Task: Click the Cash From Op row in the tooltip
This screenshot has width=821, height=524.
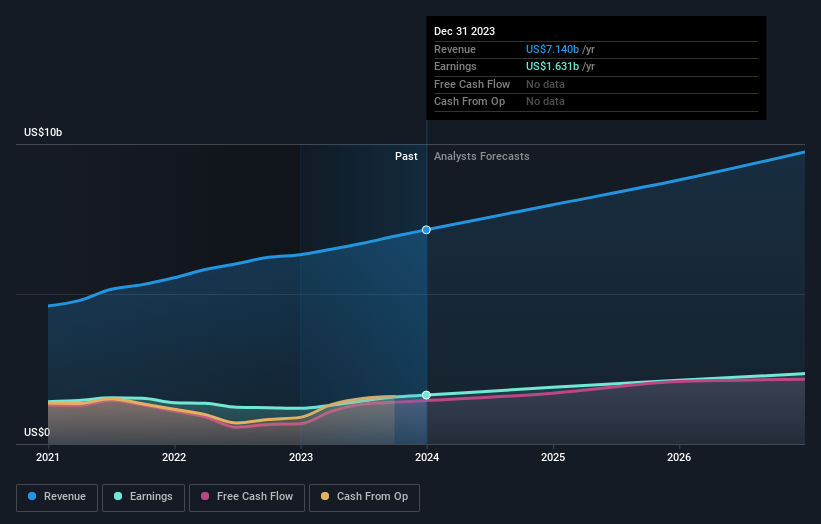Action: click(x=596, y=102)
